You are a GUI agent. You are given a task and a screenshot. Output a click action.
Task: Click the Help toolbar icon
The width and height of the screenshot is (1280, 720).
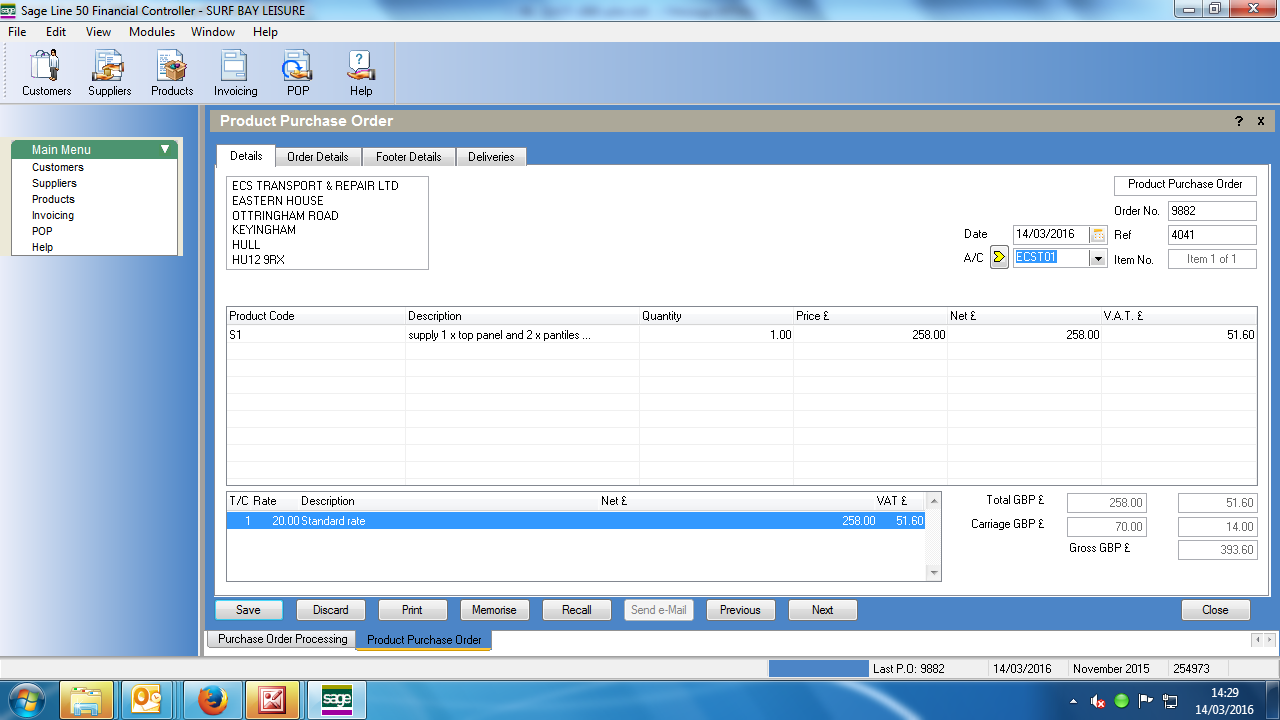[361, 73]
